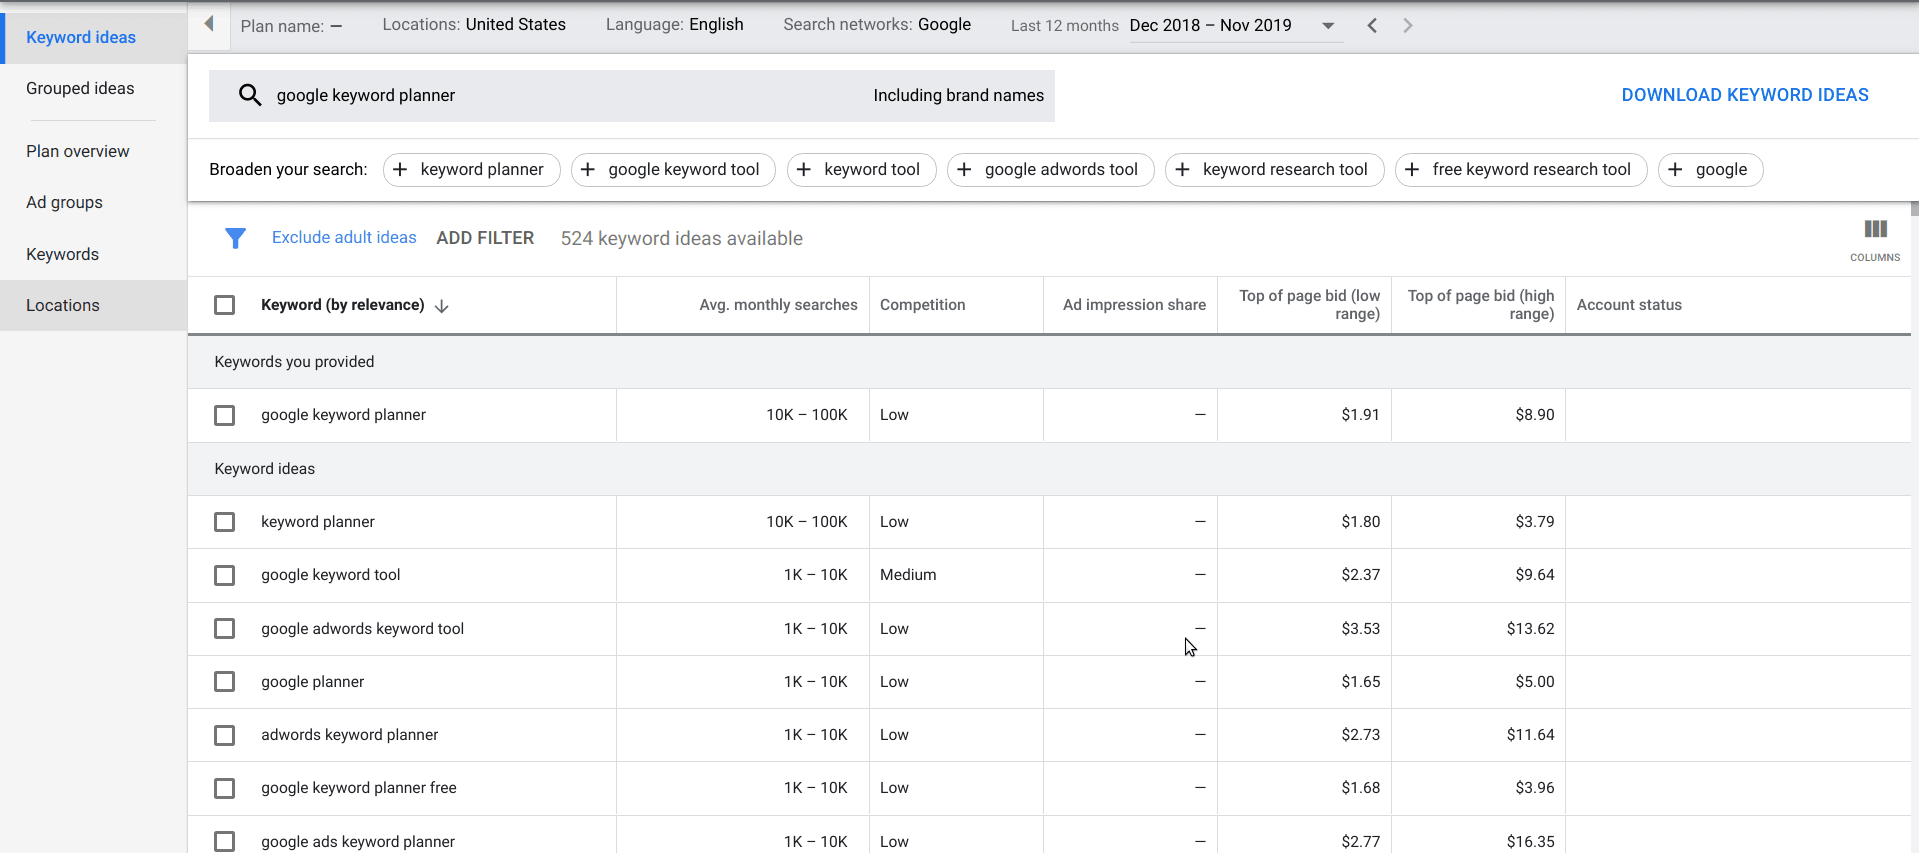Sort by Top of page bid (low range)
The width and height of the screenshot is (1919, 853).
(1309, 305)
